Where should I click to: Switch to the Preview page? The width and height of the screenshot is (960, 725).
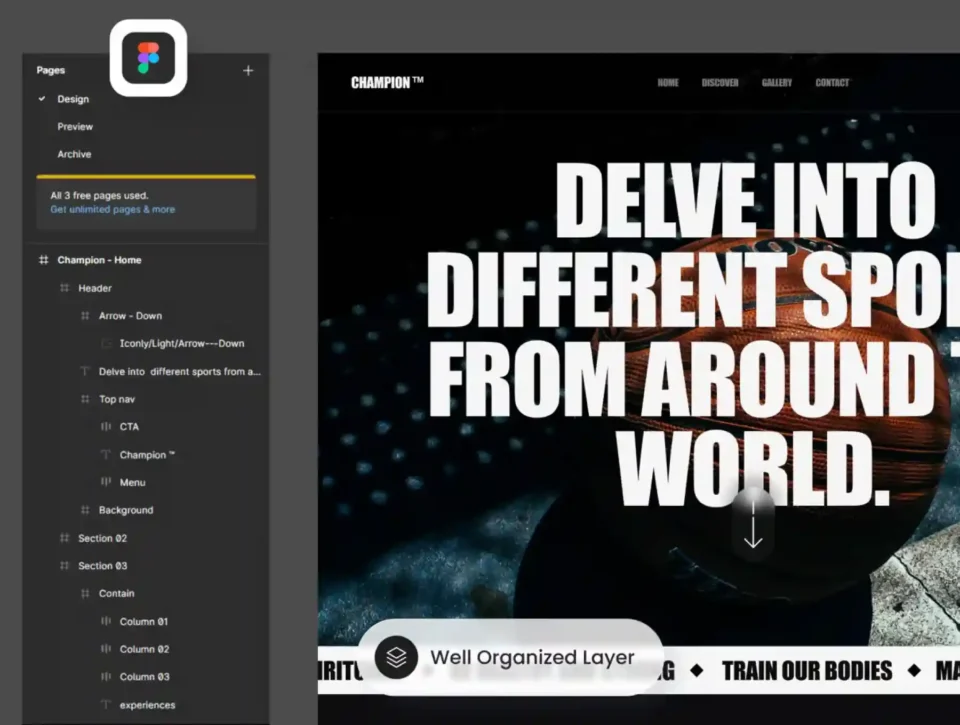pyautogui.click(x=75, y=127)
